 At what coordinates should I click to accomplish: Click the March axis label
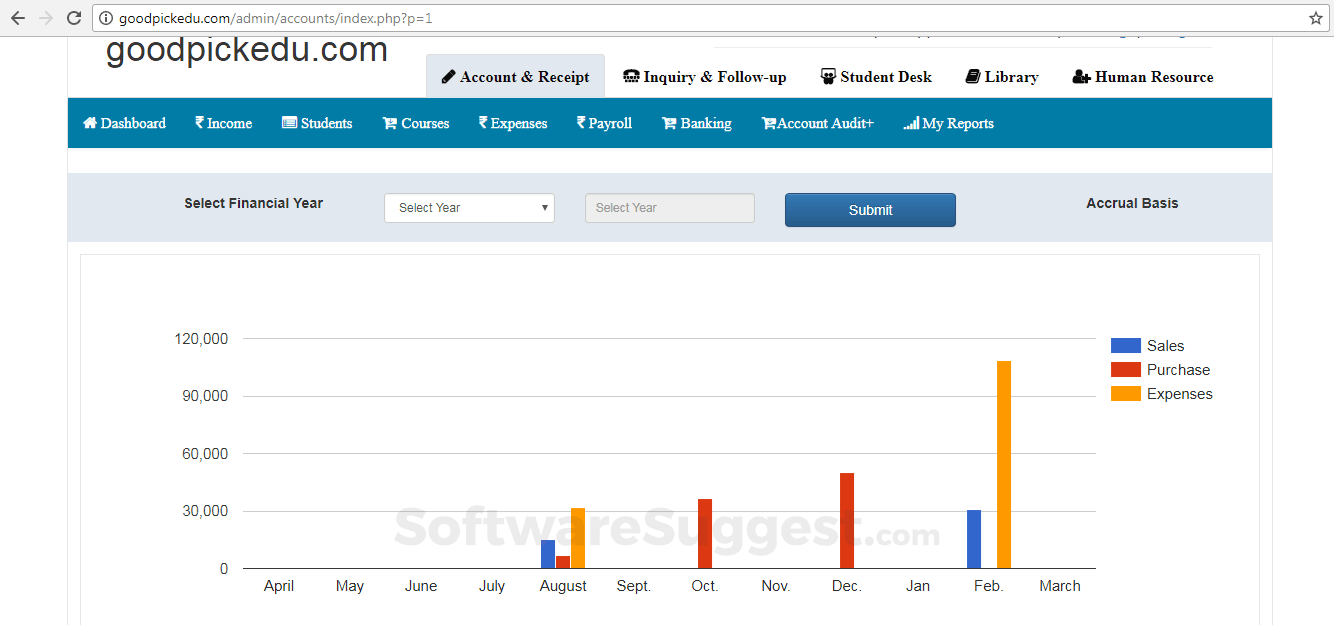coord(1060,586)
